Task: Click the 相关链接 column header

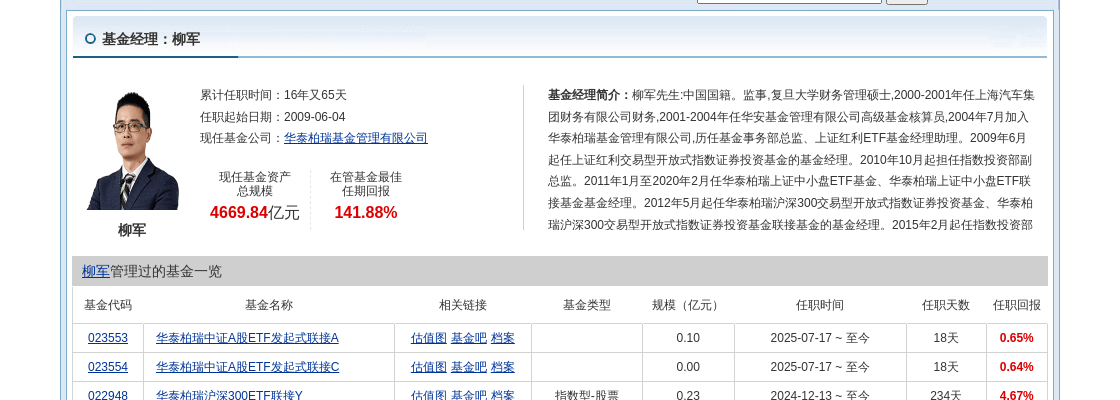Action: tap(463, 305)
